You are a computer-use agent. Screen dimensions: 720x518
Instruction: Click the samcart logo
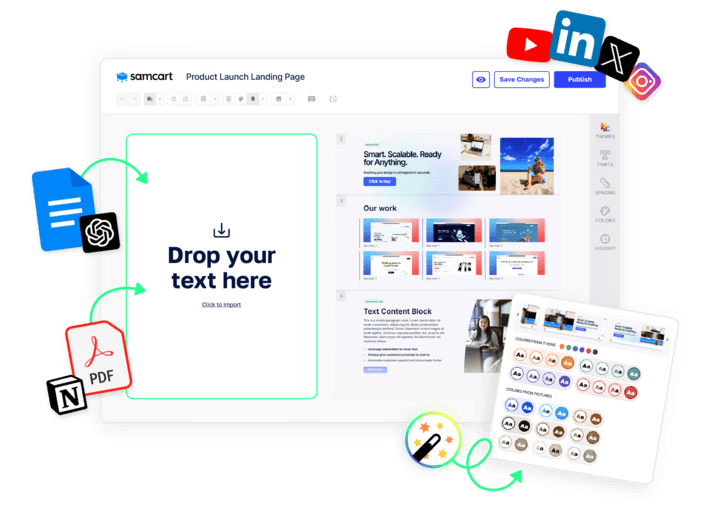point(145,77)
